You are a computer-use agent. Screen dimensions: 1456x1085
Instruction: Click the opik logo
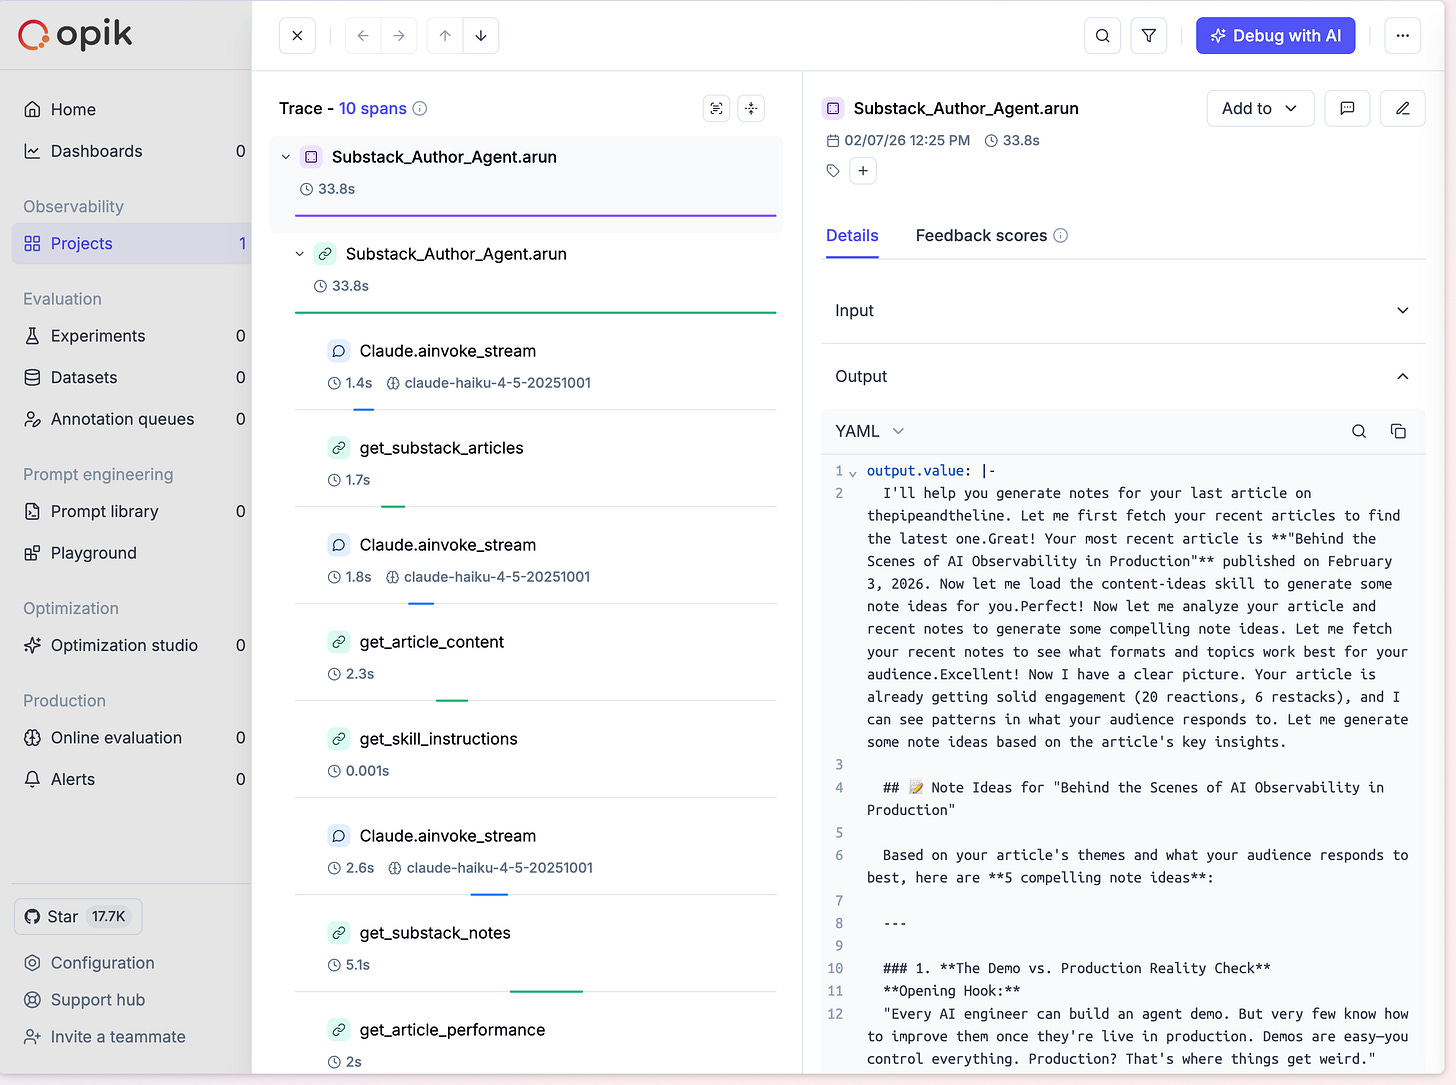(75, 35)
